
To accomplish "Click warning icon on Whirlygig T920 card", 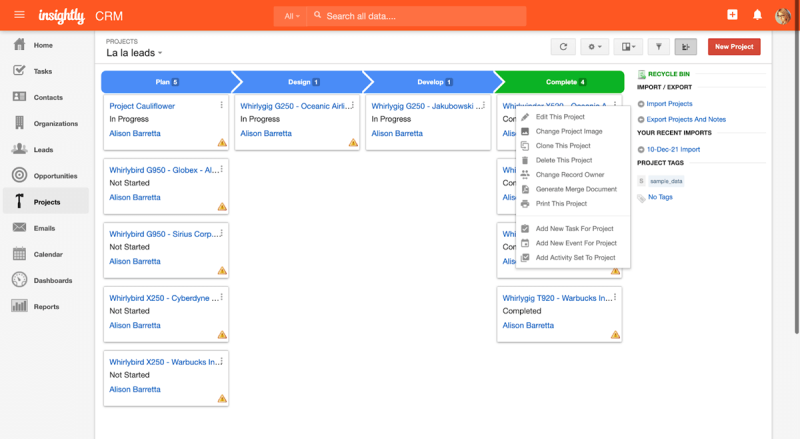I will (615, 335).
